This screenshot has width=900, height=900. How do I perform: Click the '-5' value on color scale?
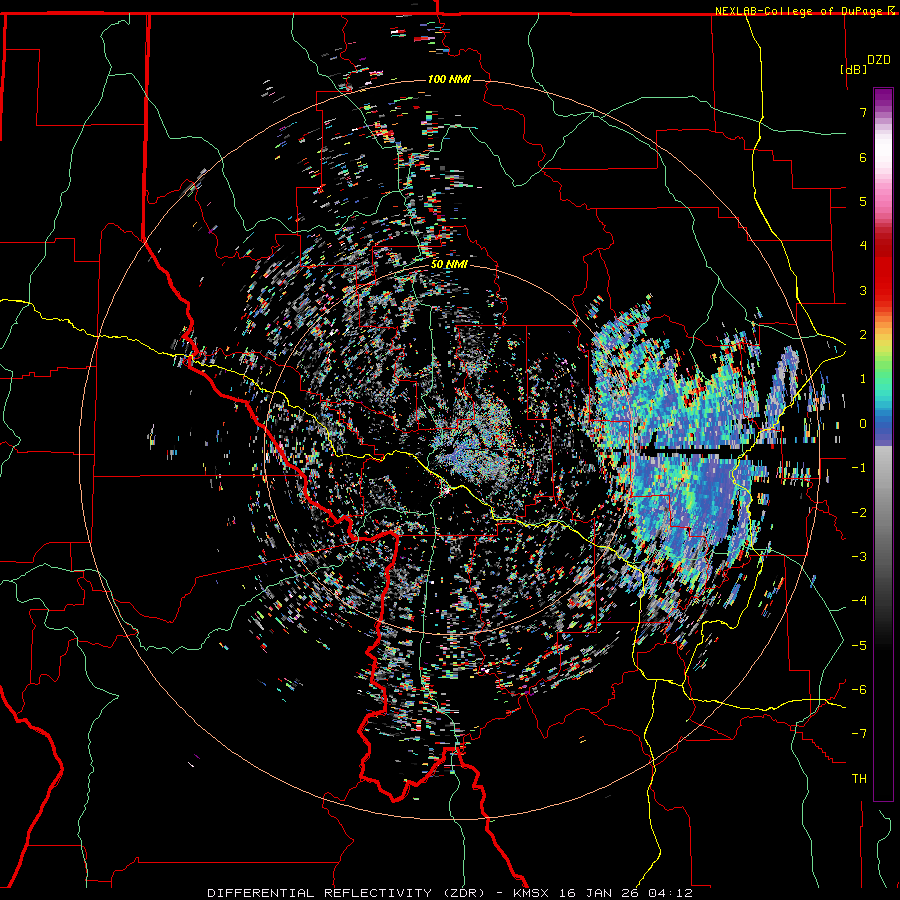click(x=859, y=646)
